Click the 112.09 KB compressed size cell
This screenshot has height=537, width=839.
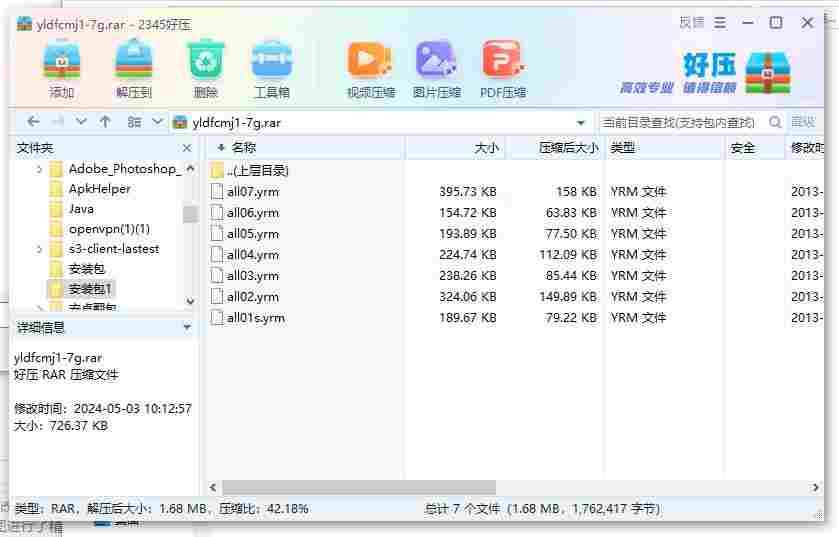[568, 255]
